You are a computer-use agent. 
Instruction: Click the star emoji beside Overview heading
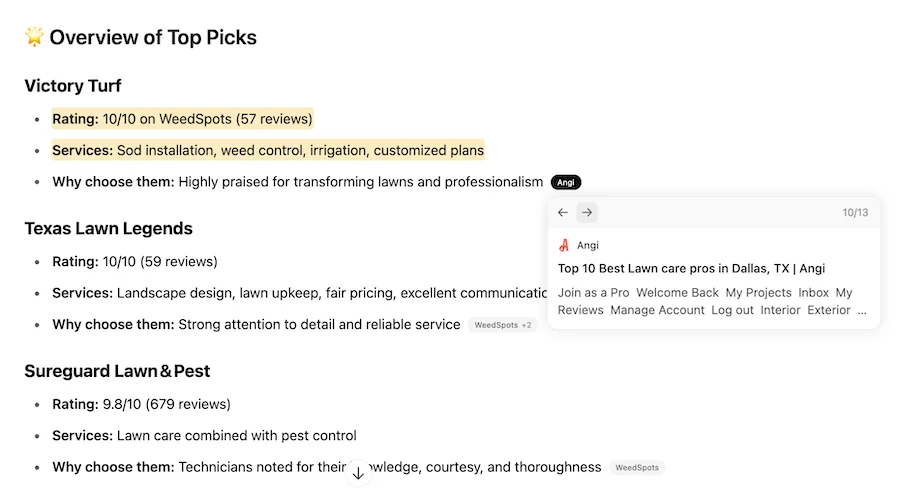click(x=34, y=38)
